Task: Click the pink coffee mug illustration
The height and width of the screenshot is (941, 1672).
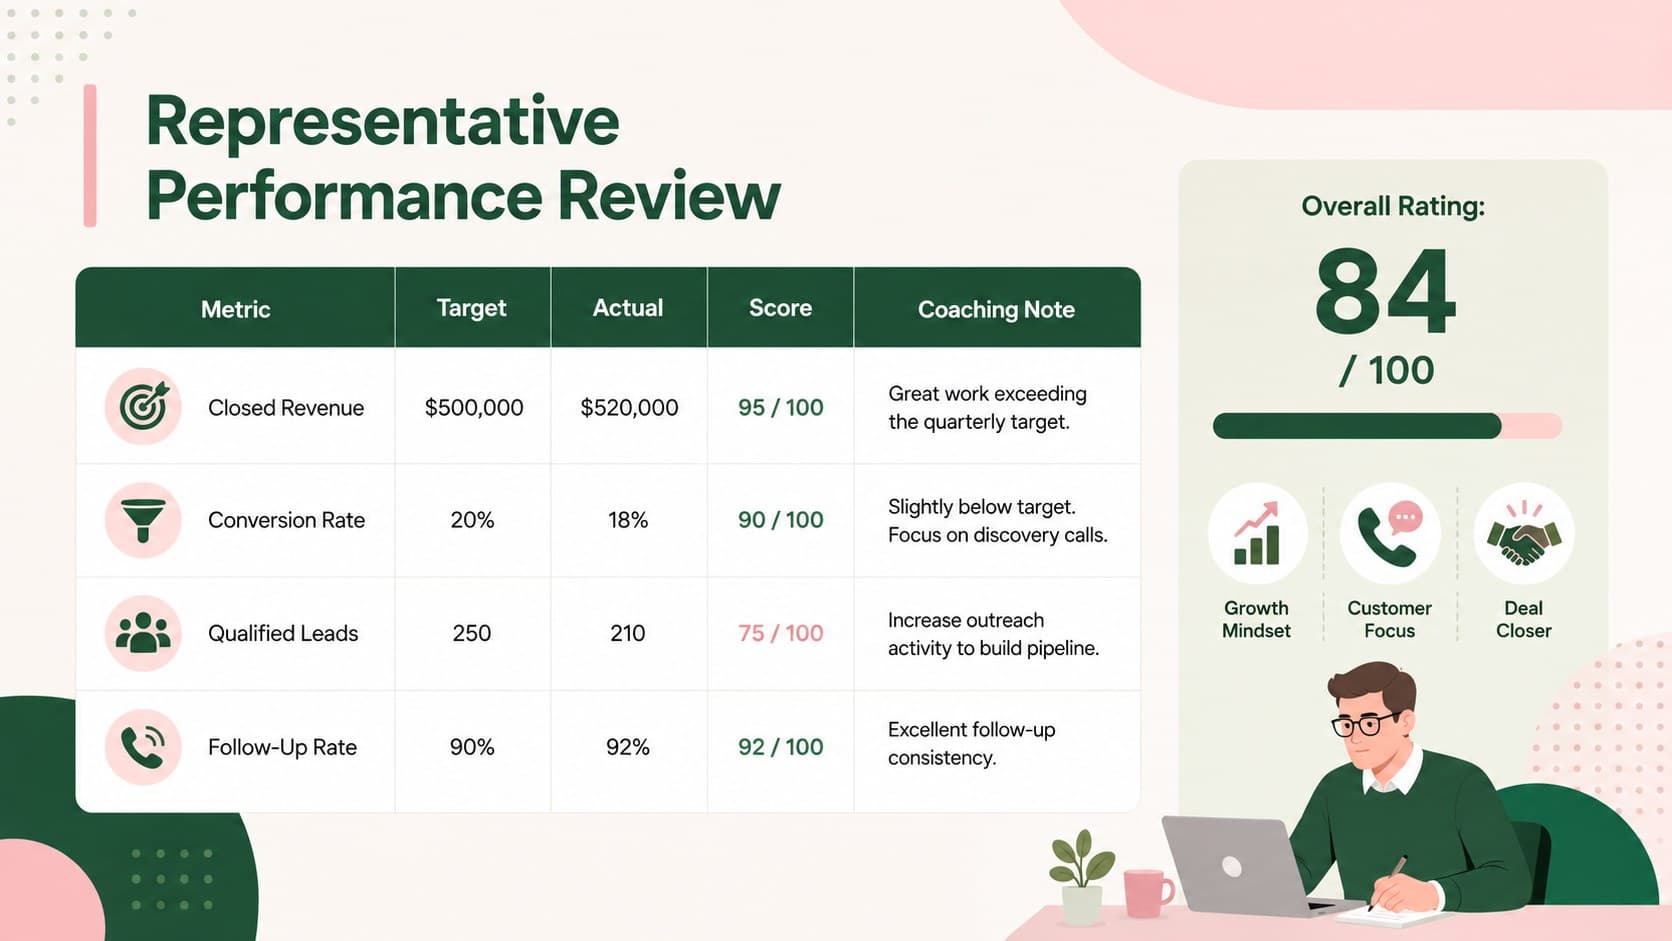Action: [x=1147, y=893]
